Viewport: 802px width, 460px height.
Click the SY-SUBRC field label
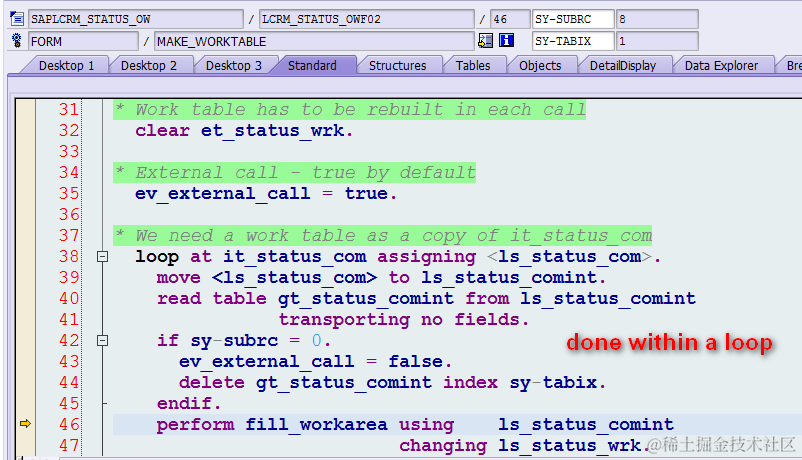point(573,19)
